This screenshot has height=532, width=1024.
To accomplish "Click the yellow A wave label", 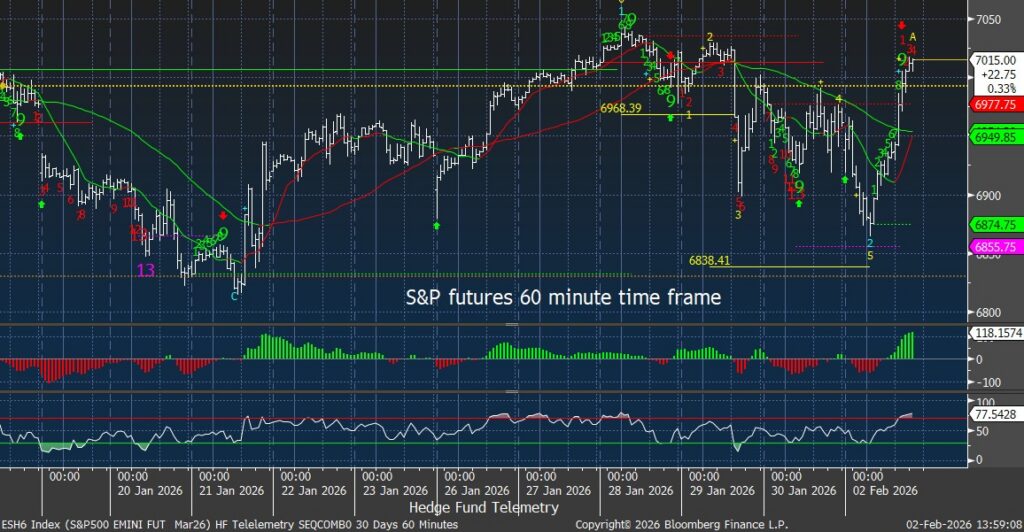I will [913, 38].
